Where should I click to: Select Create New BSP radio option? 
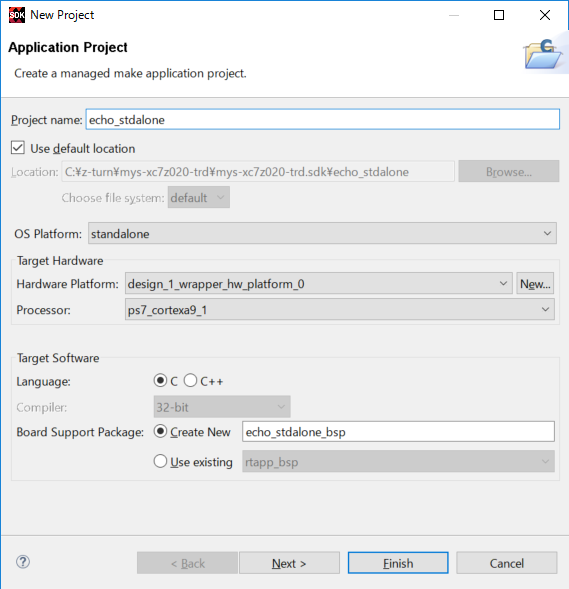[x=160, y=431]
